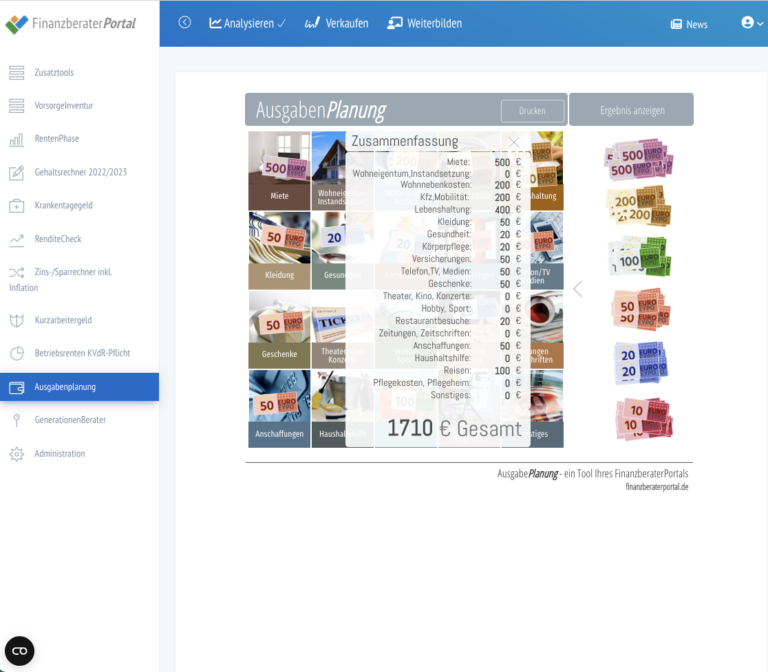Click the Administration gear icon
Image resolution: width=768 pixels, height=672 pixels.
tap(17, 454)
